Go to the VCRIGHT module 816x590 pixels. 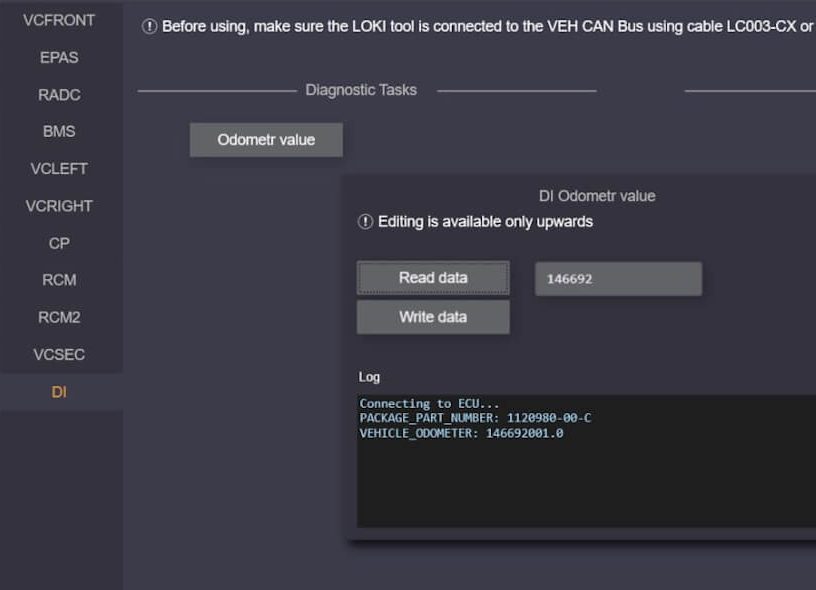click(59, 205)
